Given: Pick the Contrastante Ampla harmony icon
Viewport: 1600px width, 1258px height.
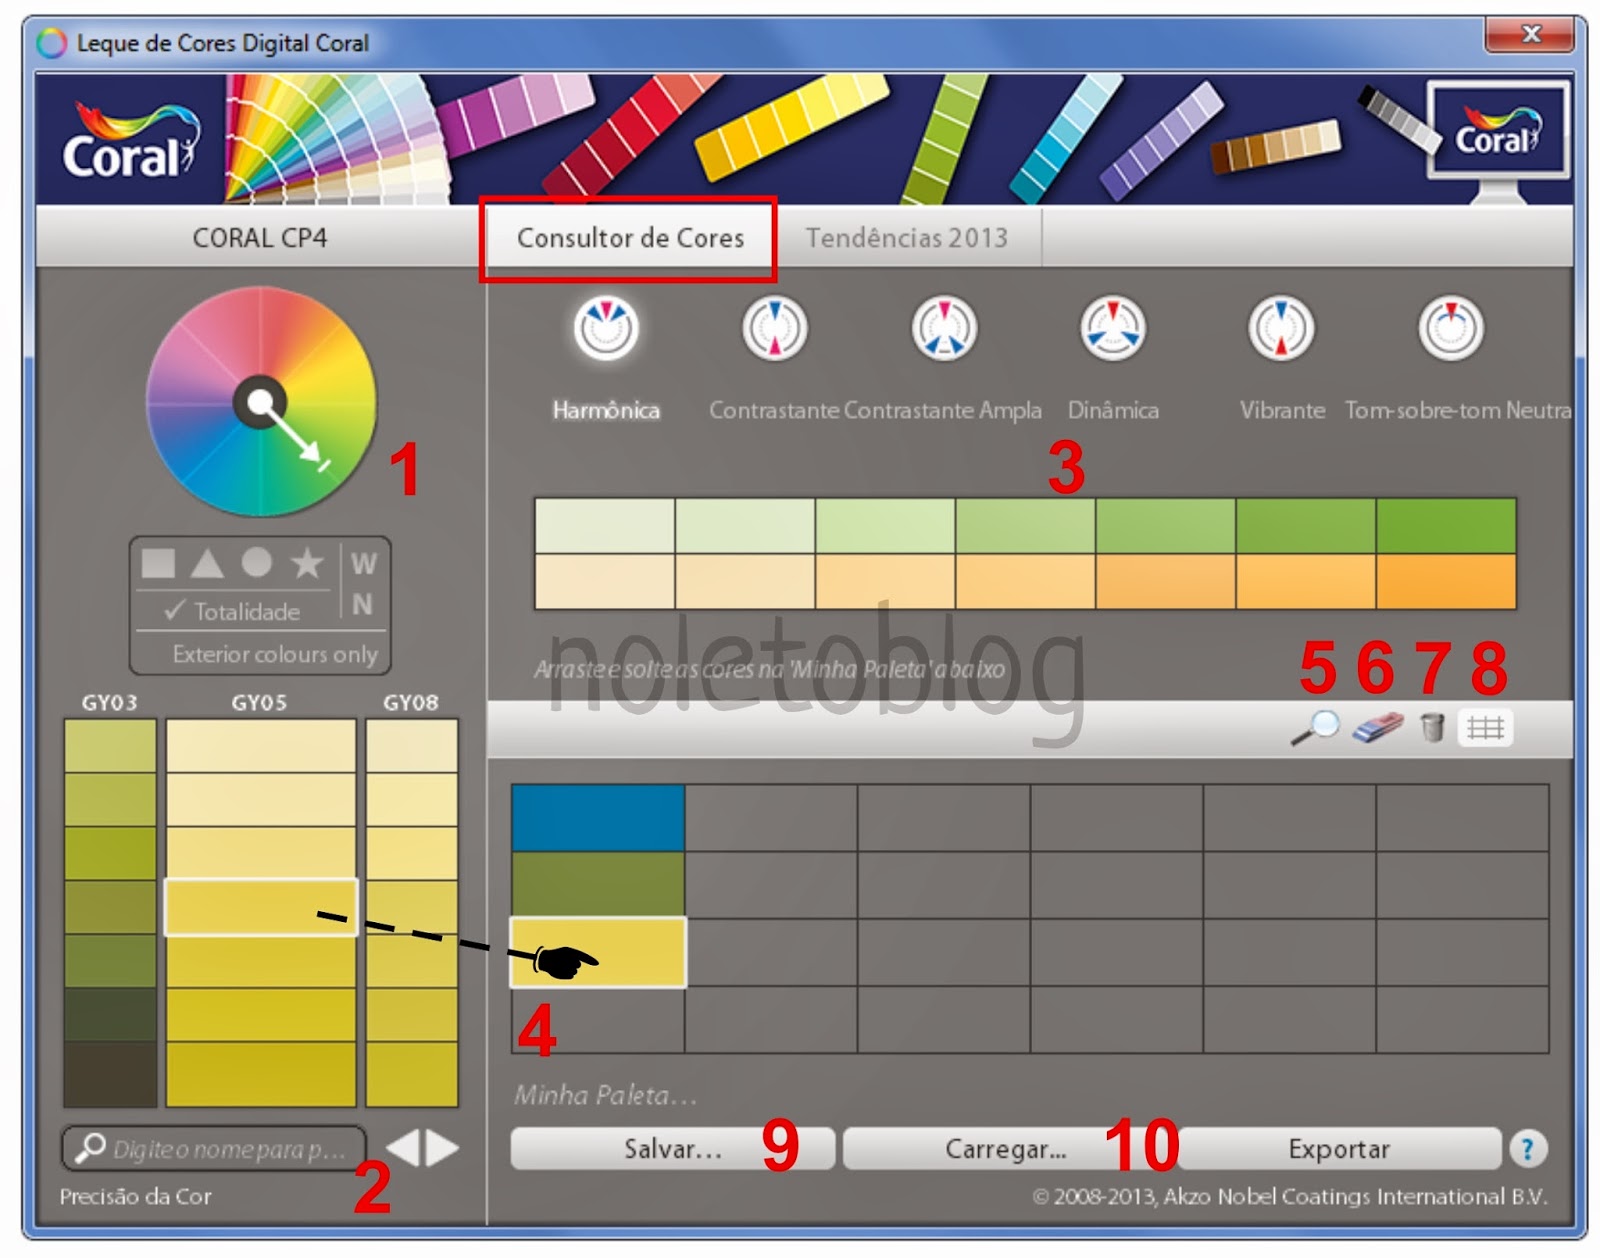Looking at the screenshot, I should (943, 327).
